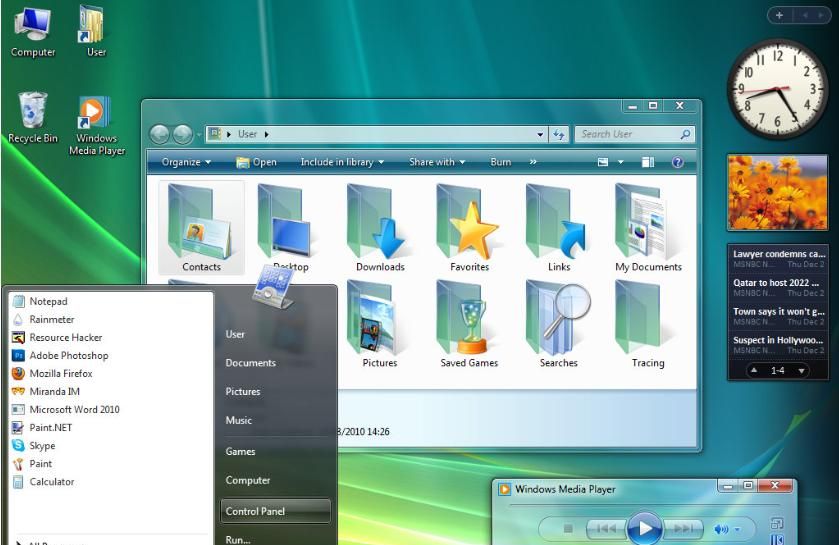Open Paint from the Start menu

pyautogui.click(x=111, y=464)
